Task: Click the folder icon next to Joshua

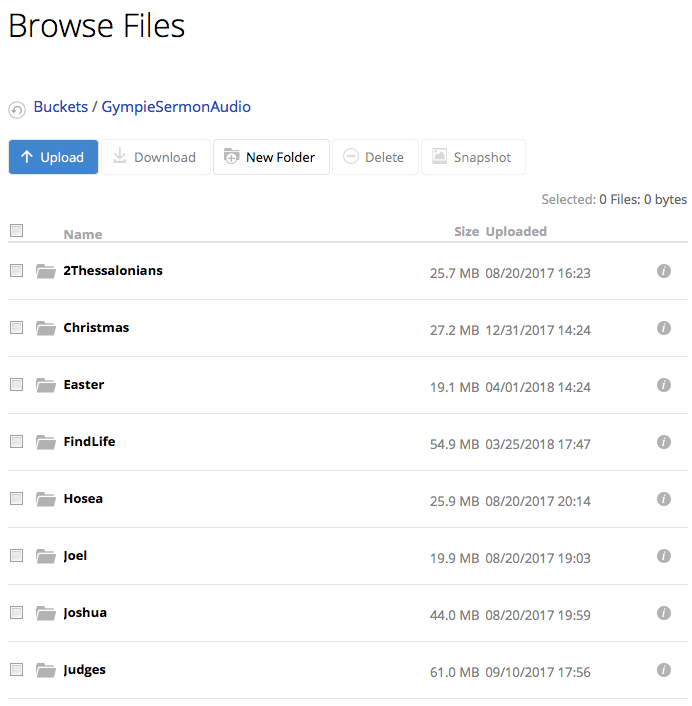Action: (x=46, y=613)
